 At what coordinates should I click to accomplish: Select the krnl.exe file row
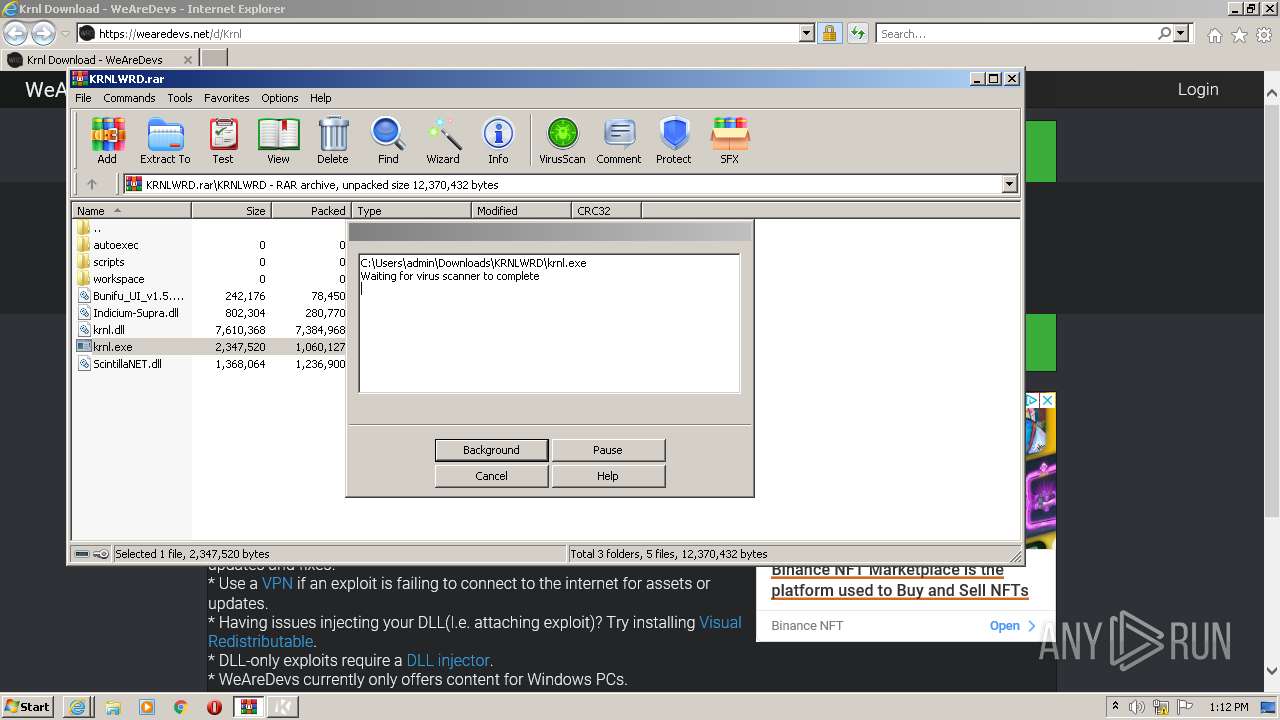point(210,347)
